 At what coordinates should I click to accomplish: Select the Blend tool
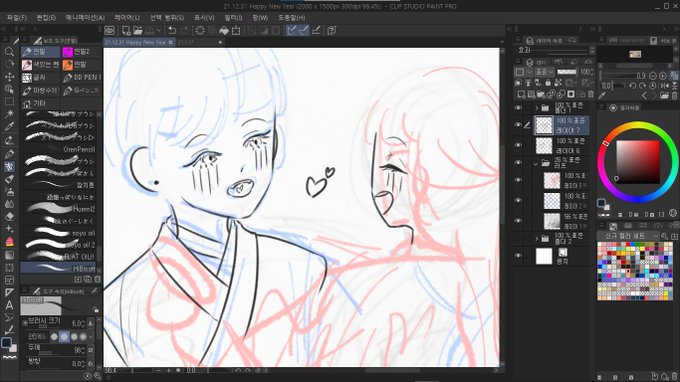click(9, 204)
